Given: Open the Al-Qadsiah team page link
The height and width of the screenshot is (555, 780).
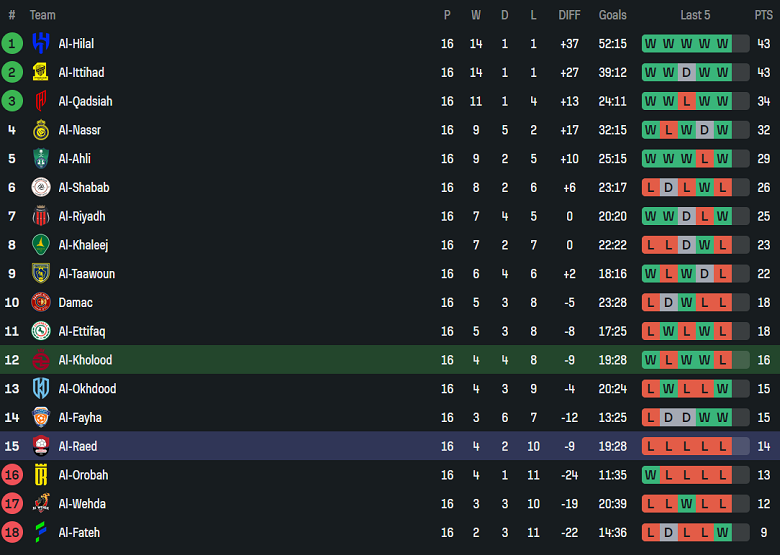Looking at the screenshot, I should 85,101.
